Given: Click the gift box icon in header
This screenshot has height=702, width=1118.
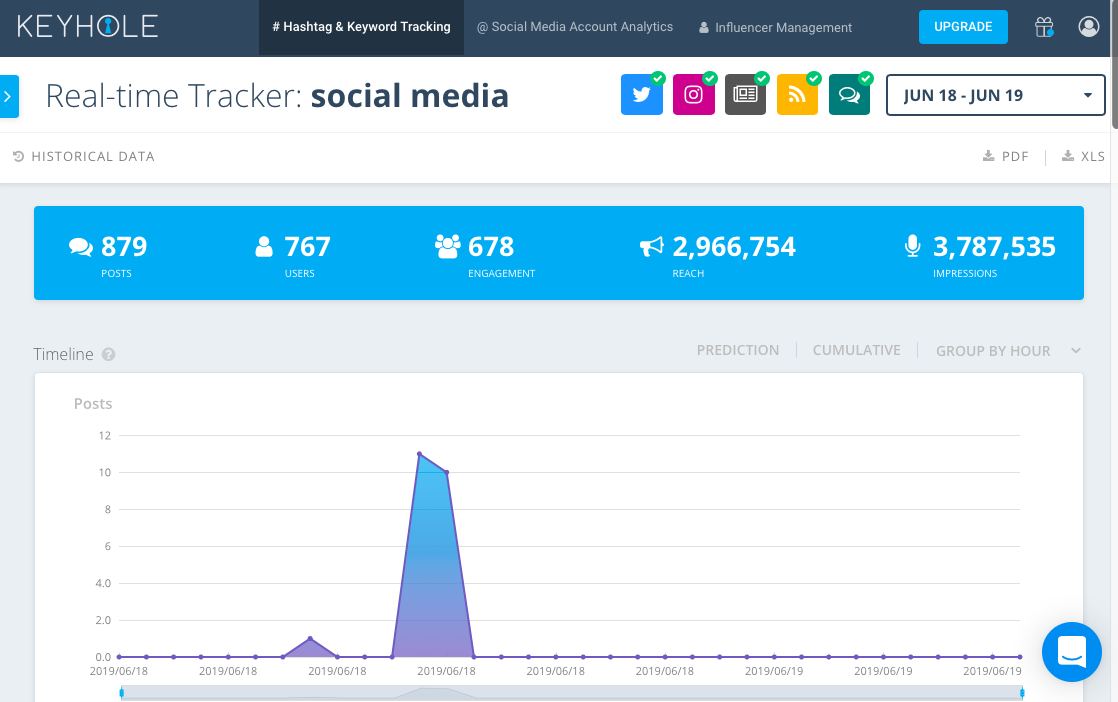Looking at the screenshot, I should tap(1044, 27).
